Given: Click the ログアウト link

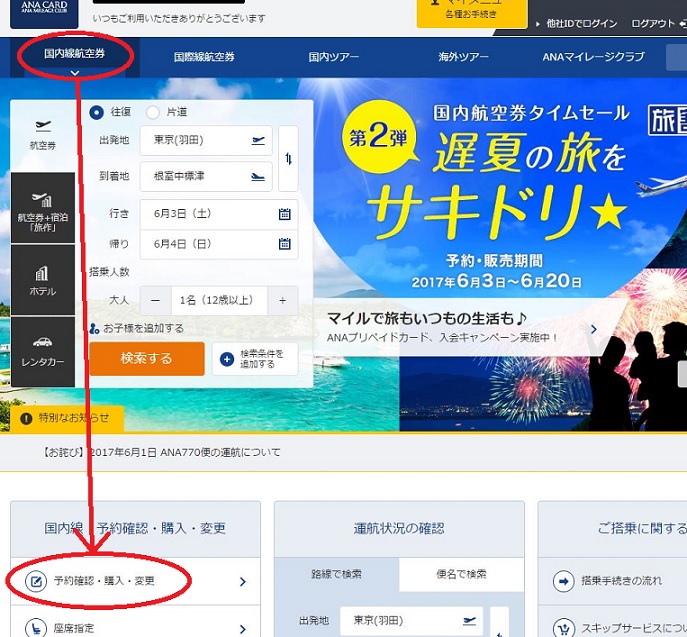Looking at the screenshot, I should [x=653, y=24].
